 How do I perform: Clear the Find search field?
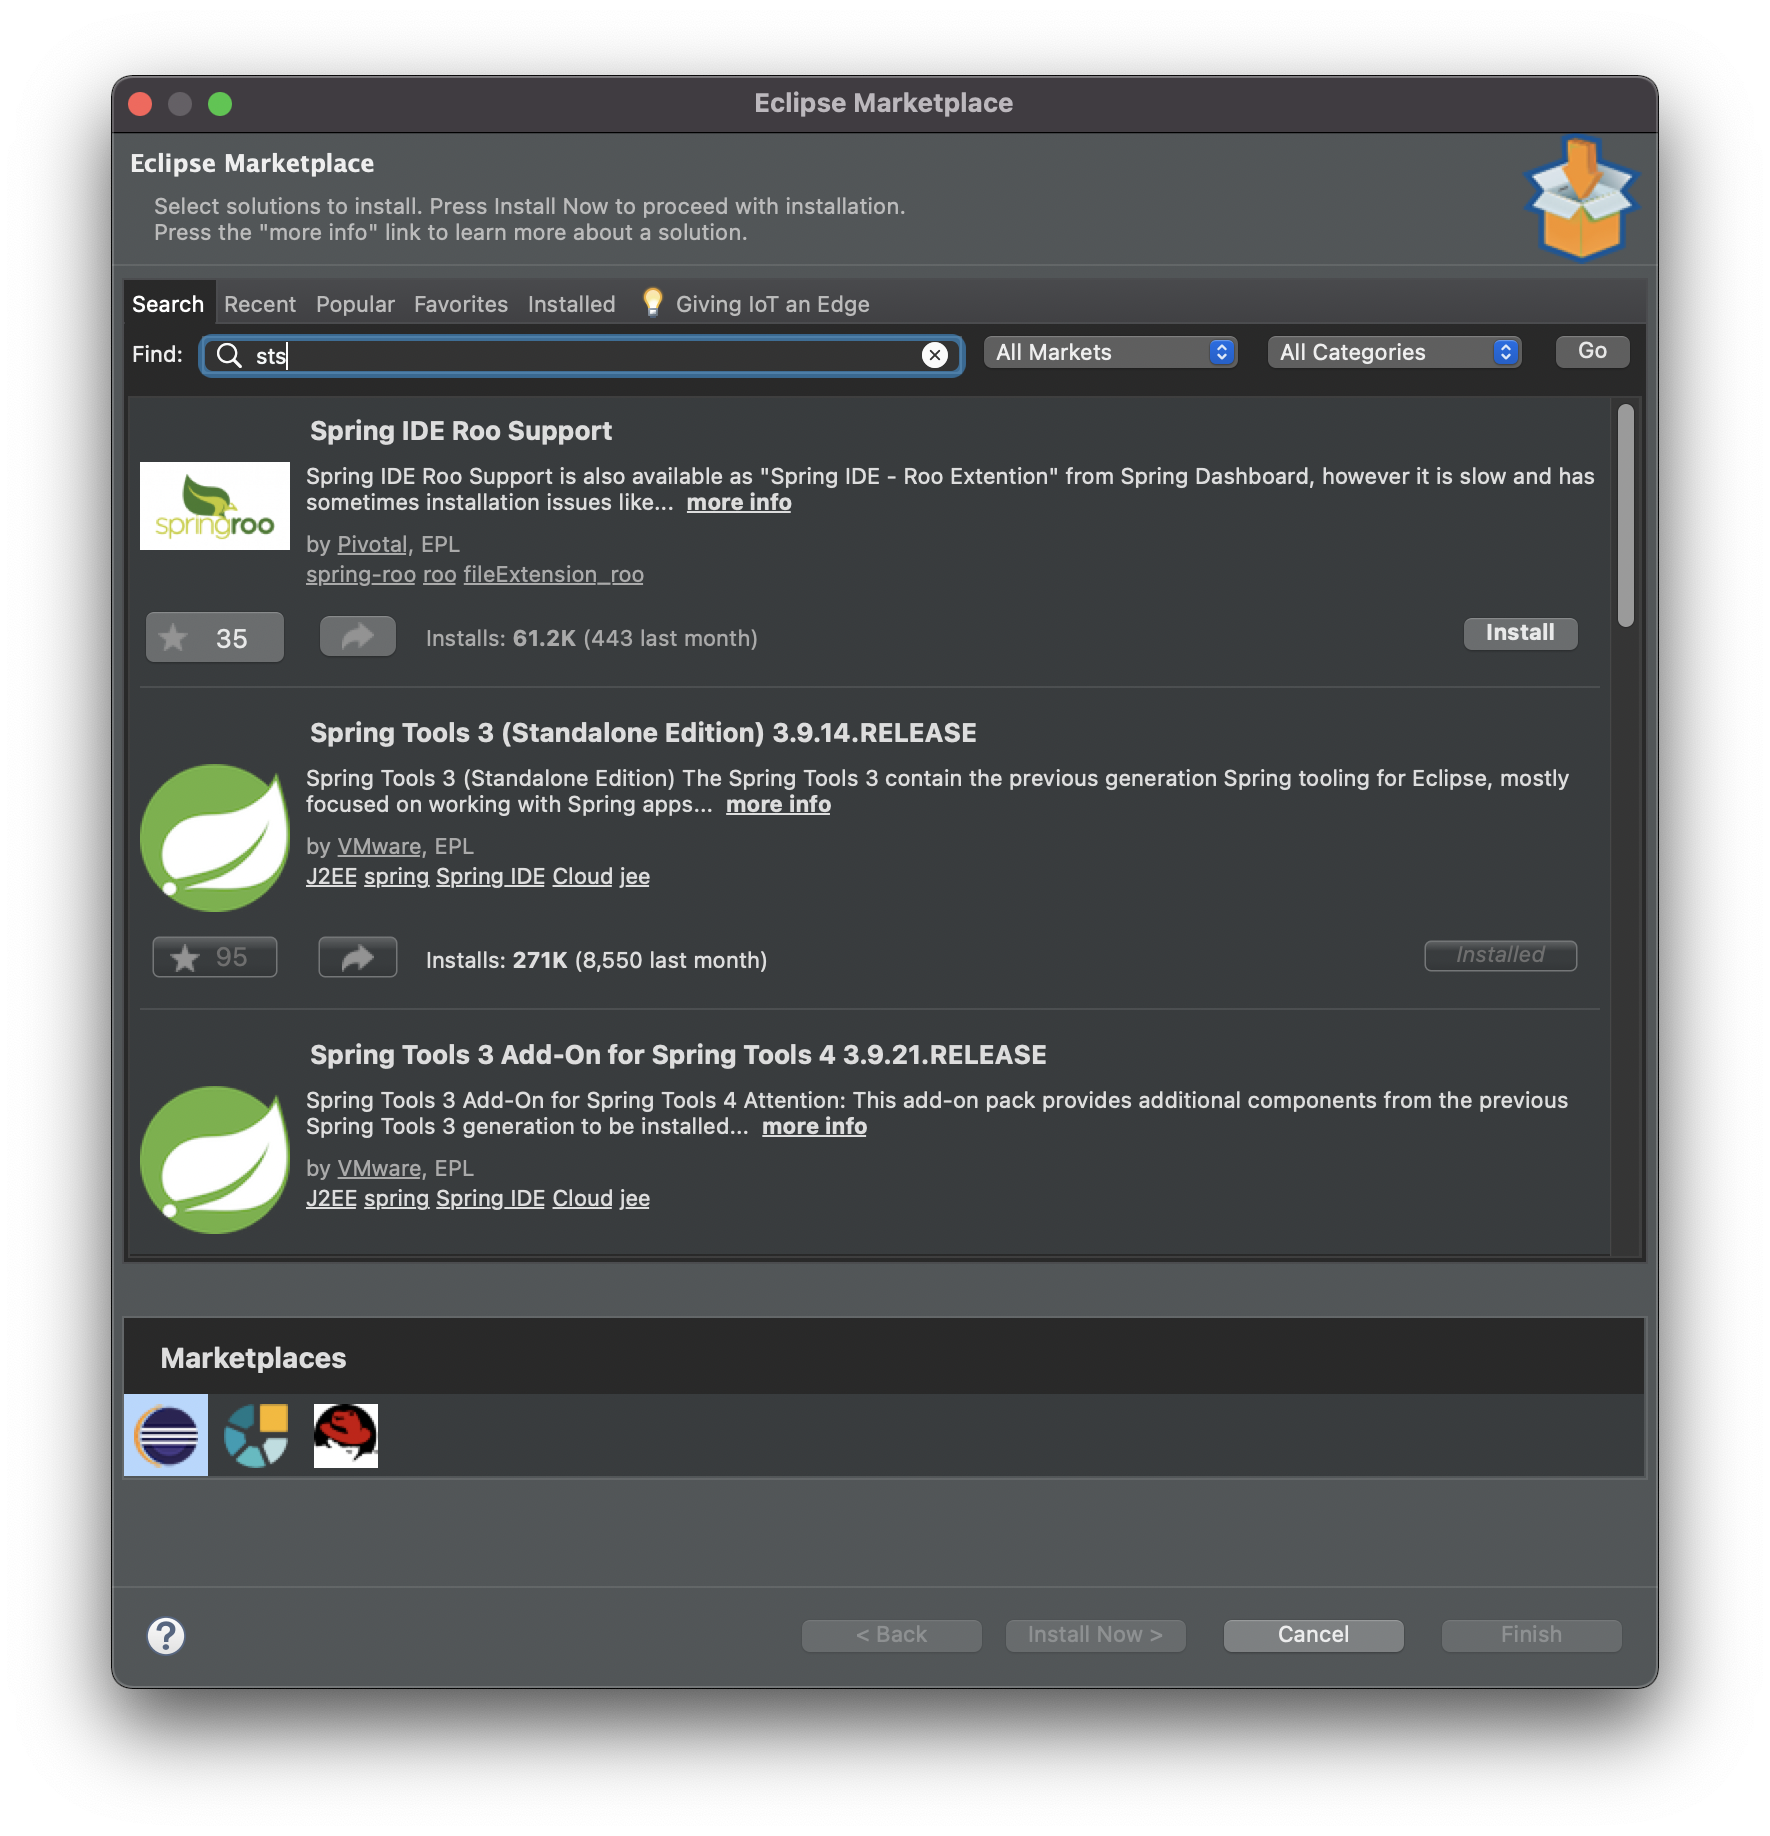coord(934,355)
